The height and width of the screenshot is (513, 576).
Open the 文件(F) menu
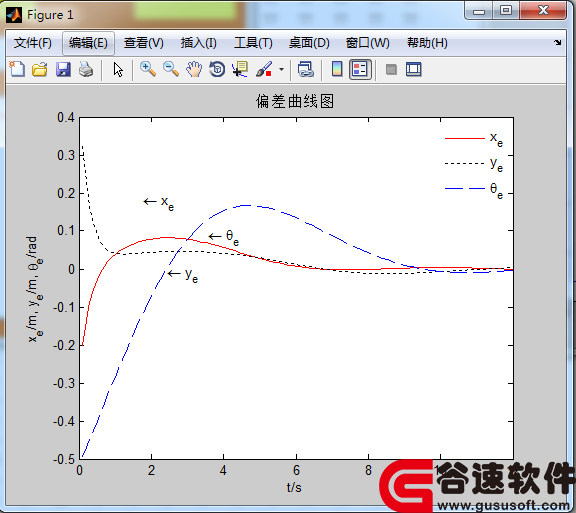click(33, 43)
